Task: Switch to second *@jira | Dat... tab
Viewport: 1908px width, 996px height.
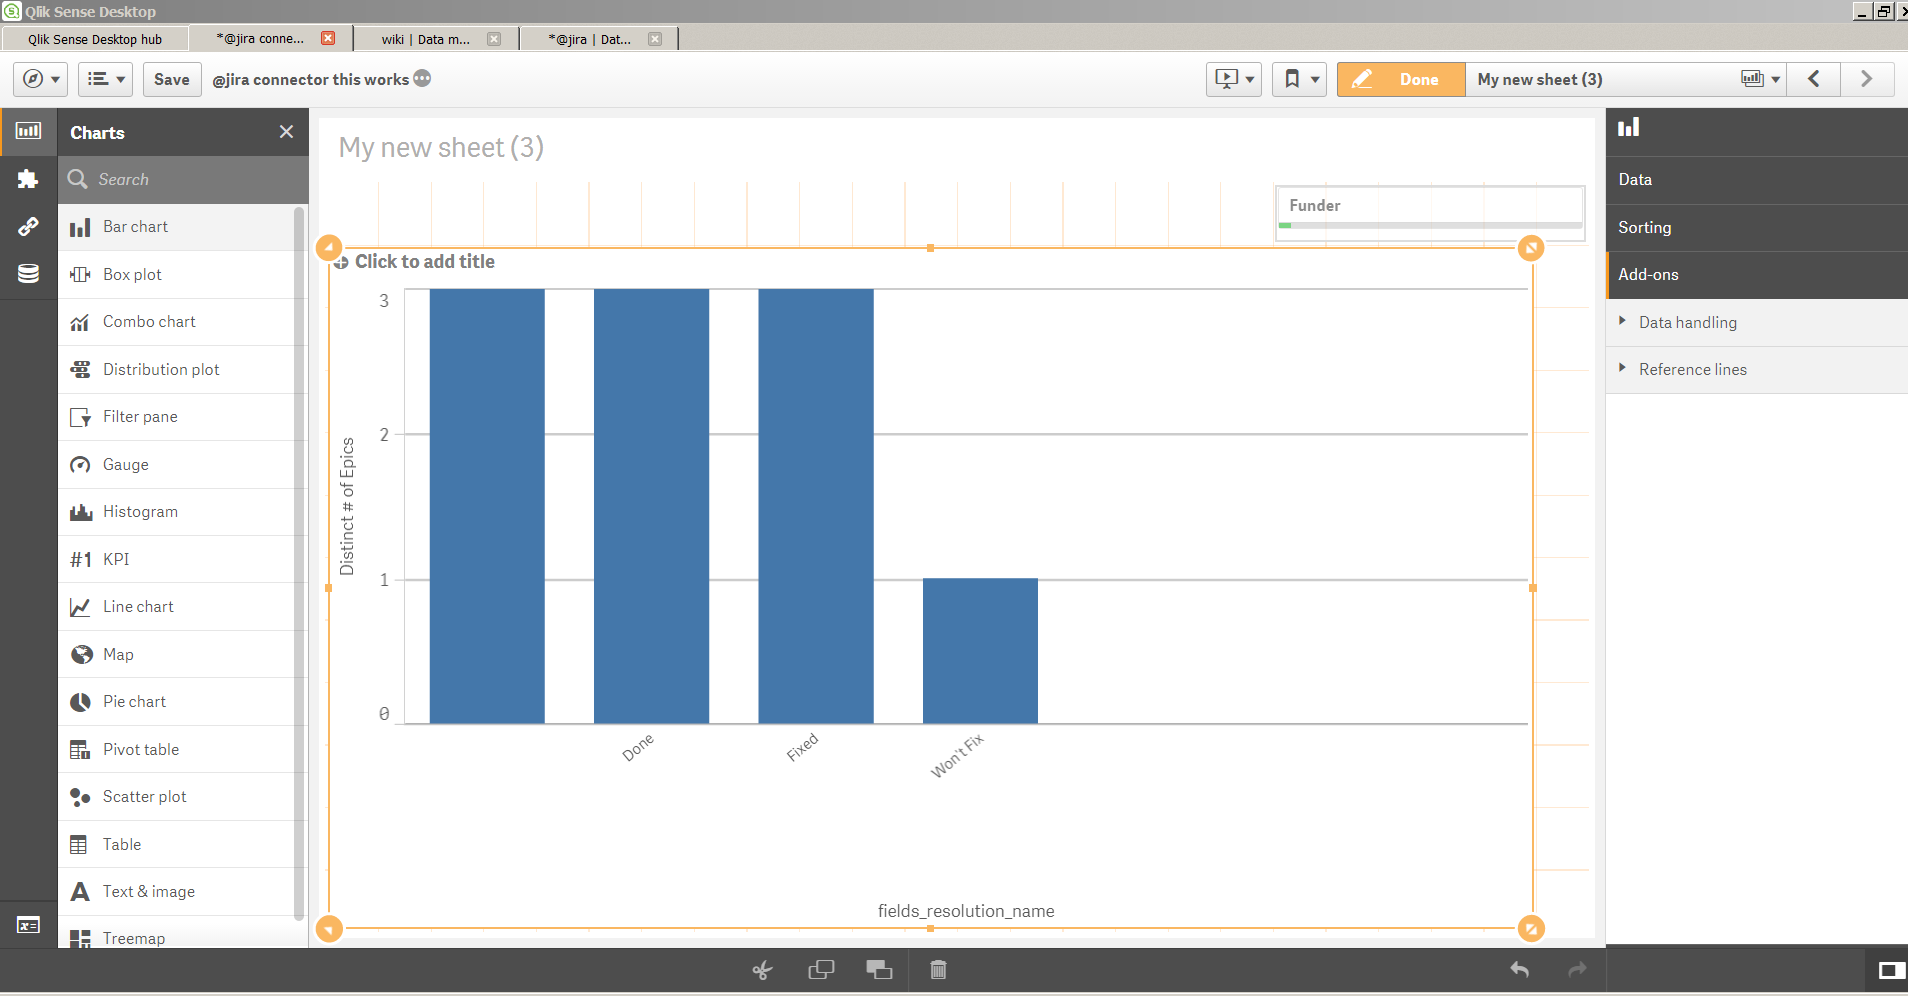Action: (589, 39)
